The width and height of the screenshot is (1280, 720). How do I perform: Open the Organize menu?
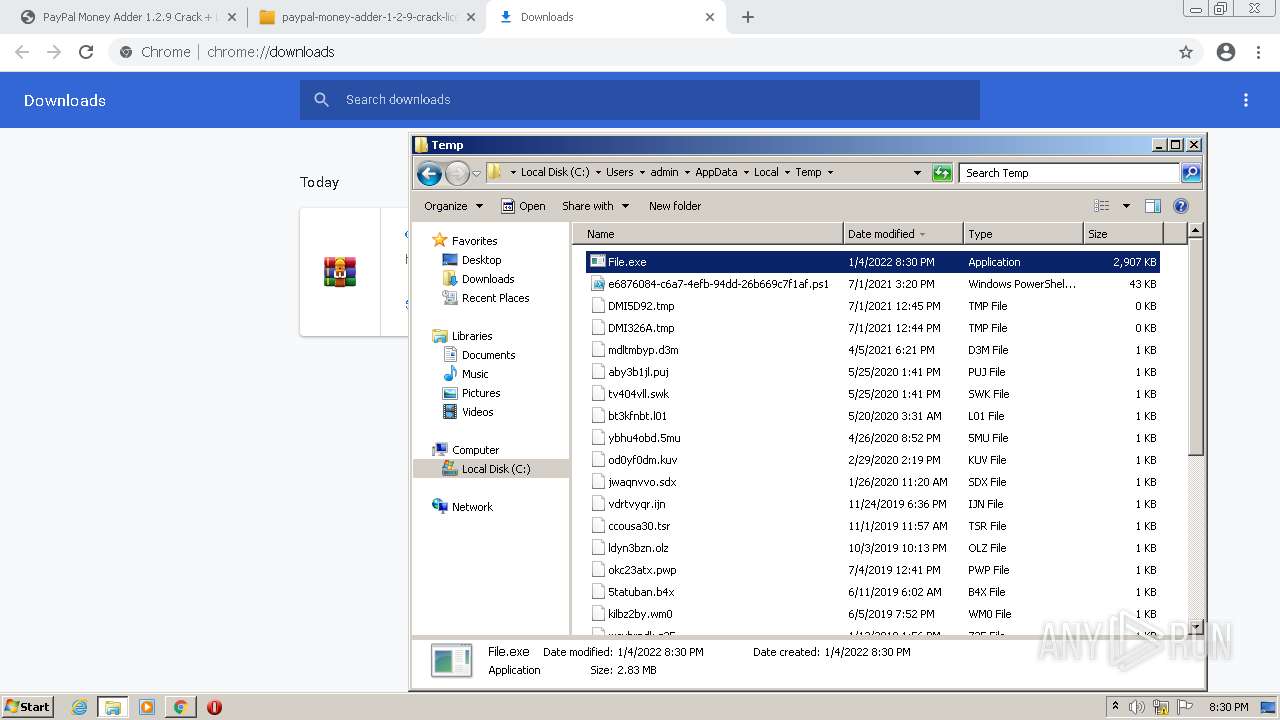453,206
